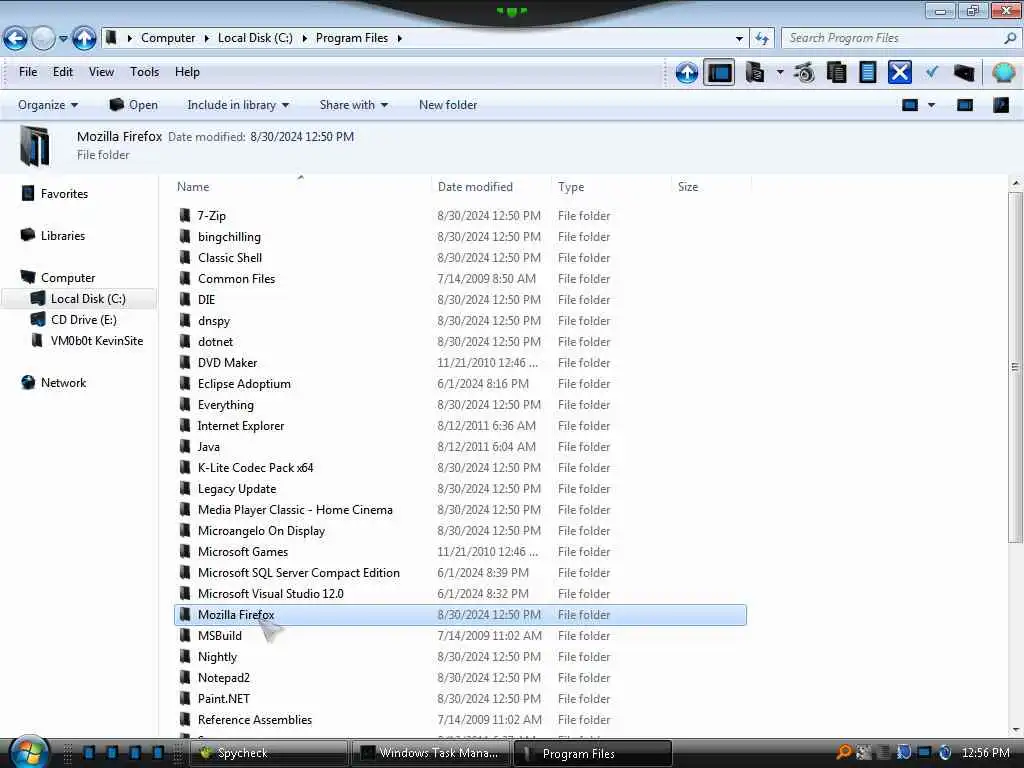1024x768 pixels.
Task: Toggle the preview pane button
Action: tap(965, 105)
